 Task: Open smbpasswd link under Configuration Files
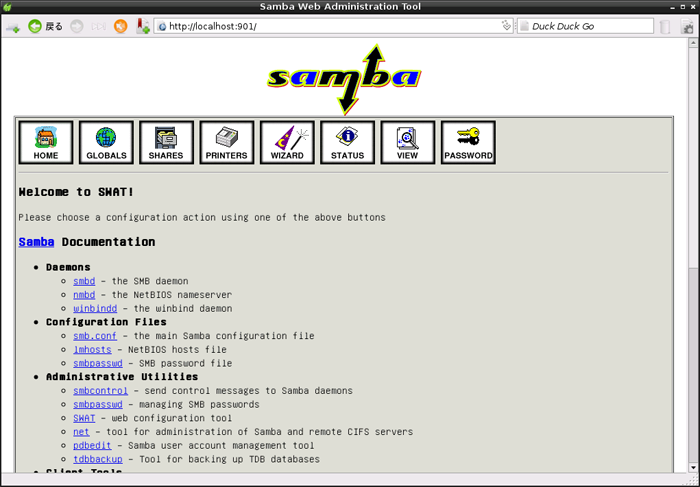click(x=98, y=363)
